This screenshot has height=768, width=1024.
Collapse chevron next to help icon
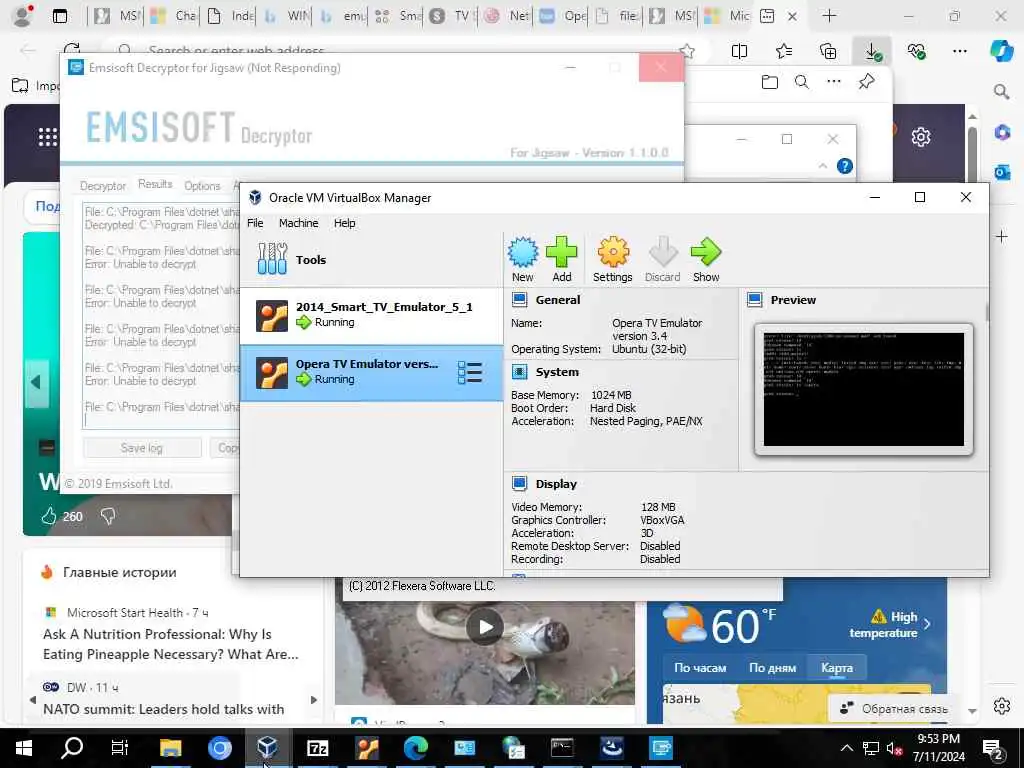[x=822, y=167]
